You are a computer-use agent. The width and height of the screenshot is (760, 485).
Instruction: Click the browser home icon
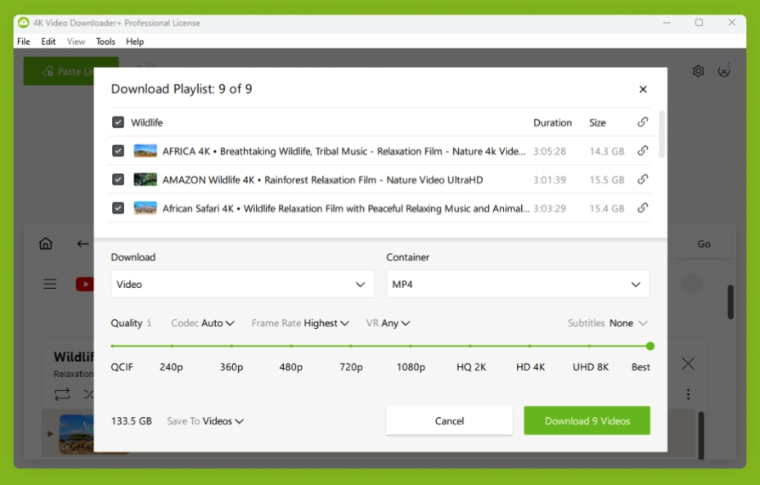coord(46,244)
